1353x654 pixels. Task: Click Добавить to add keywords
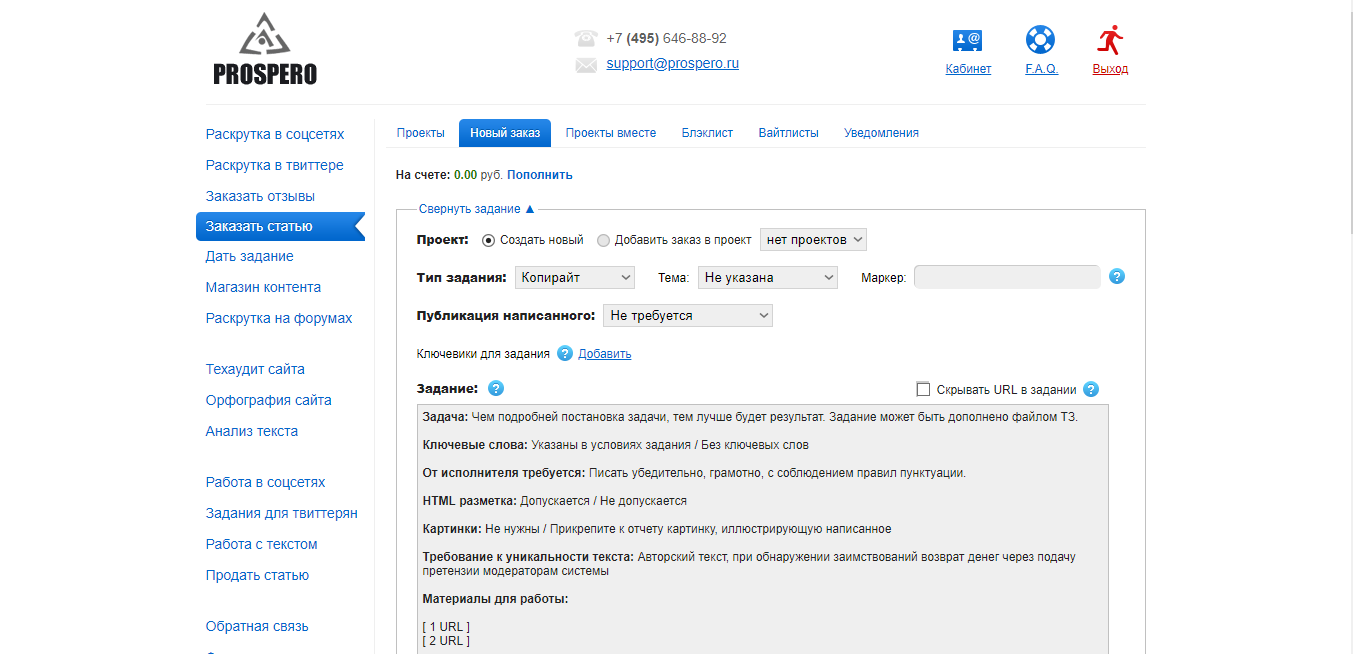click(604, 353)
